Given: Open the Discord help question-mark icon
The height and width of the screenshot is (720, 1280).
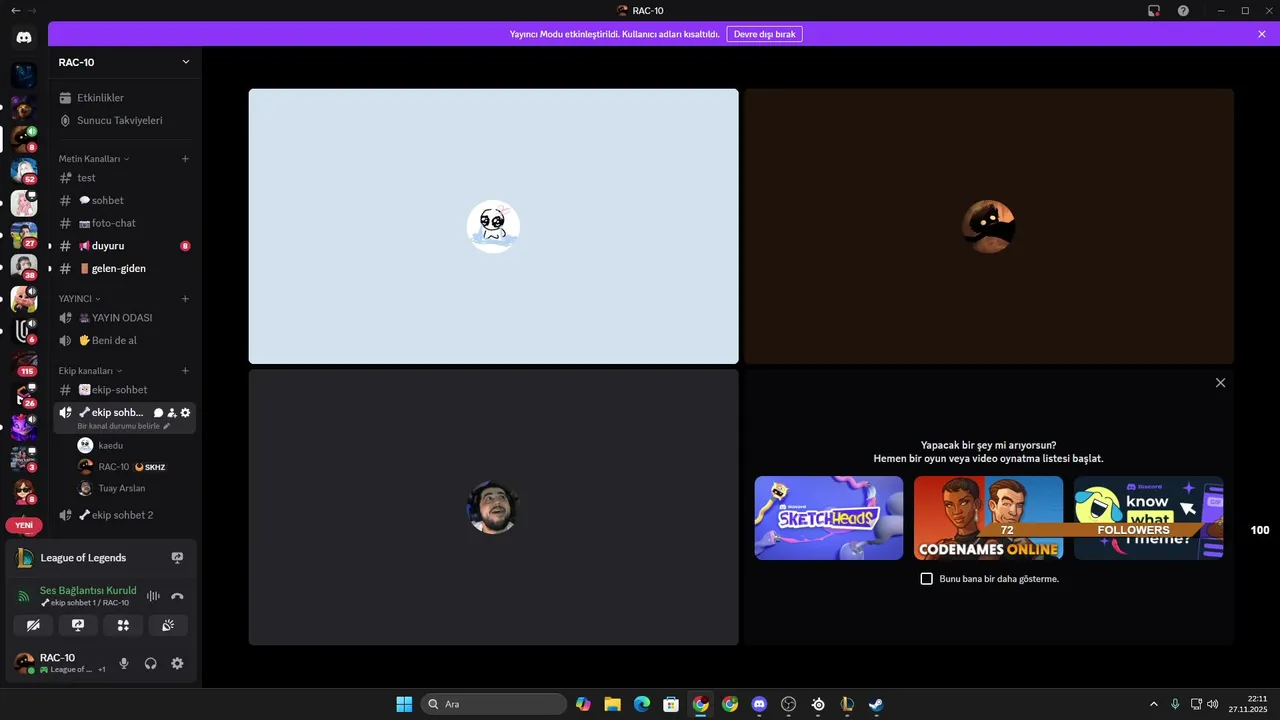Looking at the screenshot, I should pos(1183,10).
